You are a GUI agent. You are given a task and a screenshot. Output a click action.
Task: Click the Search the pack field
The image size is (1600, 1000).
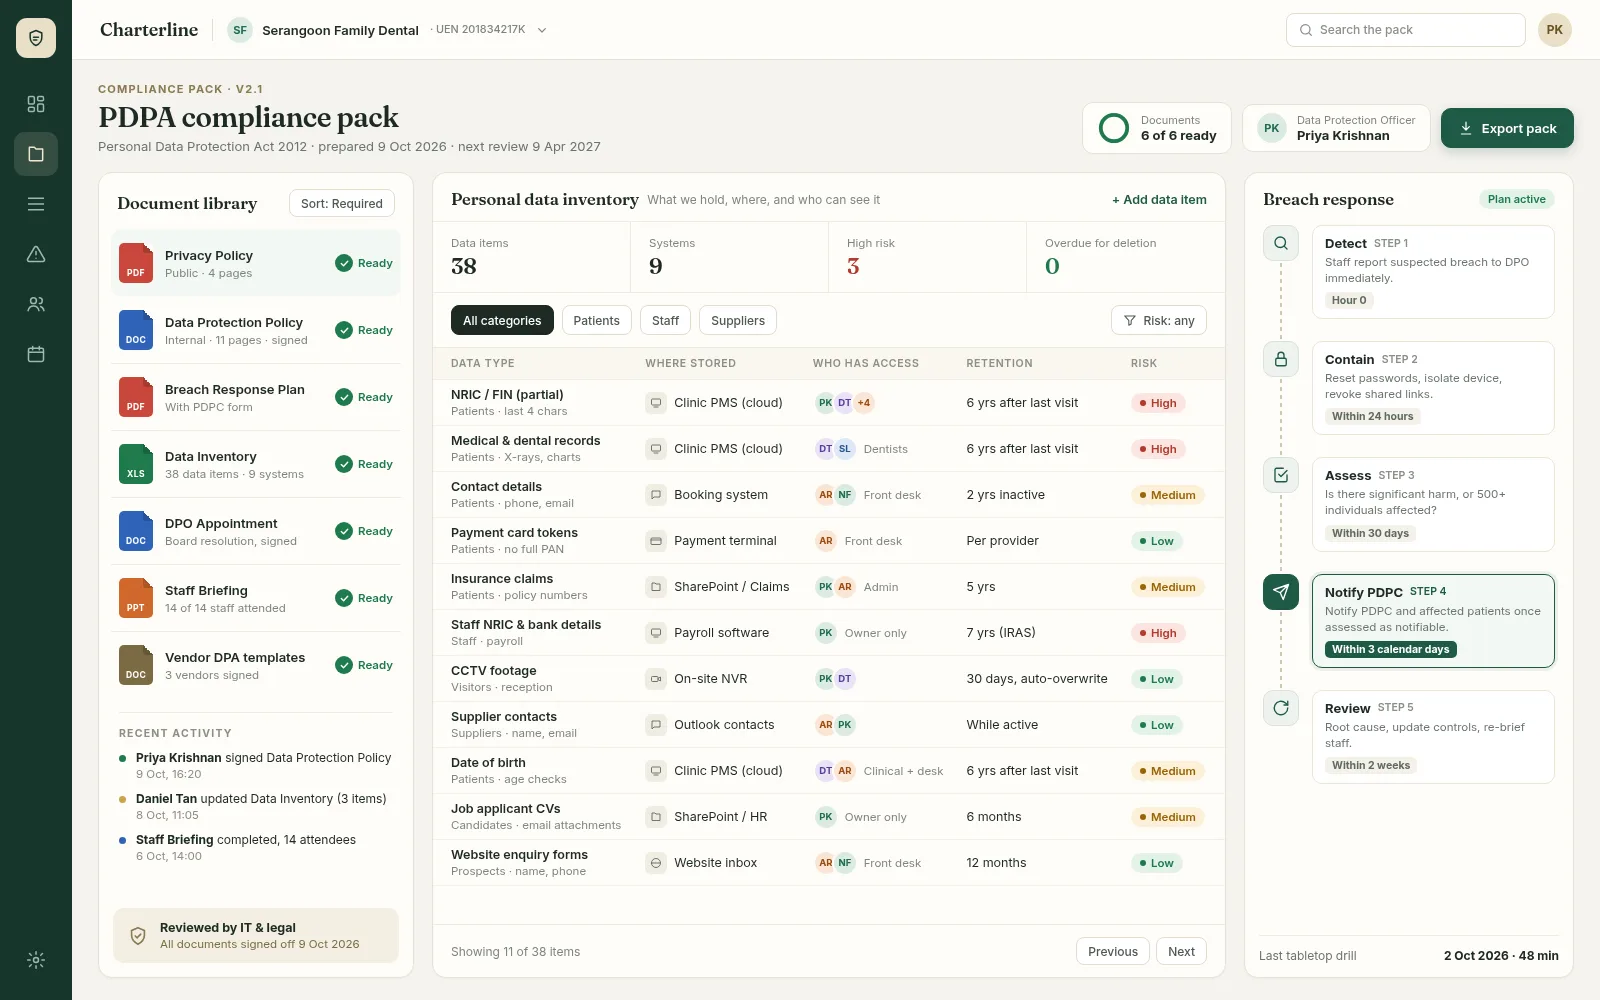coord(1406,30)
